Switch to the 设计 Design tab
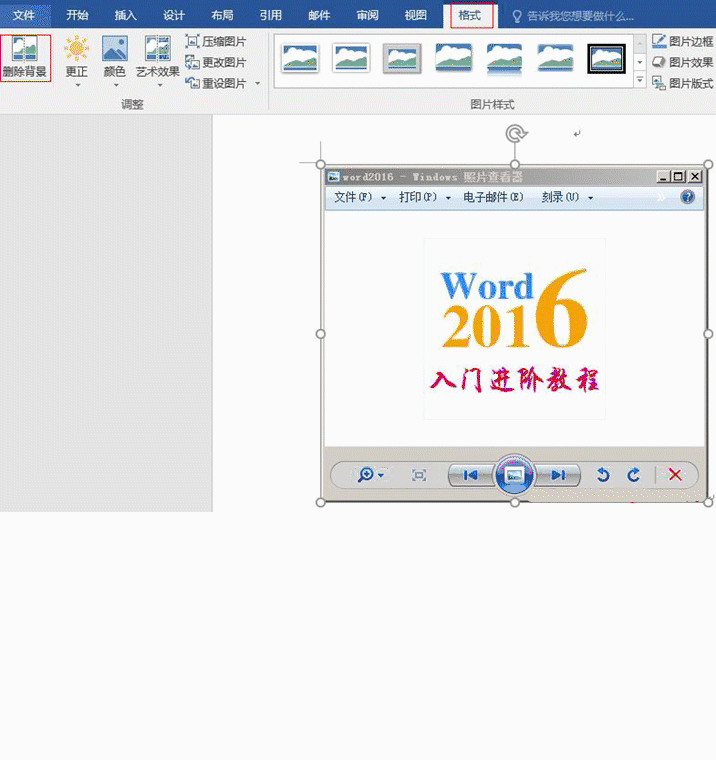The height and width of the screenshot is (760, 716). pyautogui.click(x=174, y=16)
